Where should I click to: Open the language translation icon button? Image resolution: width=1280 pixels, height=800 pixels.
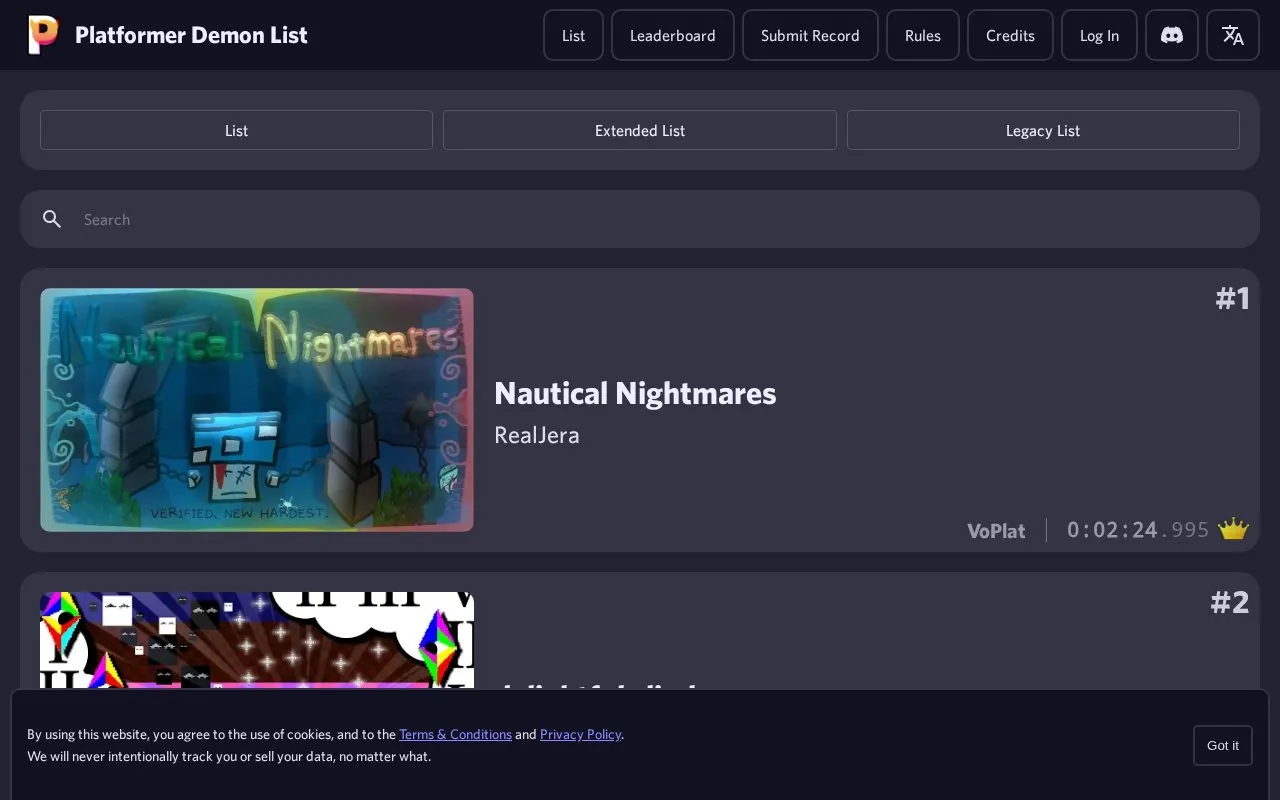pyautogui.click(x=1233, y=35)
